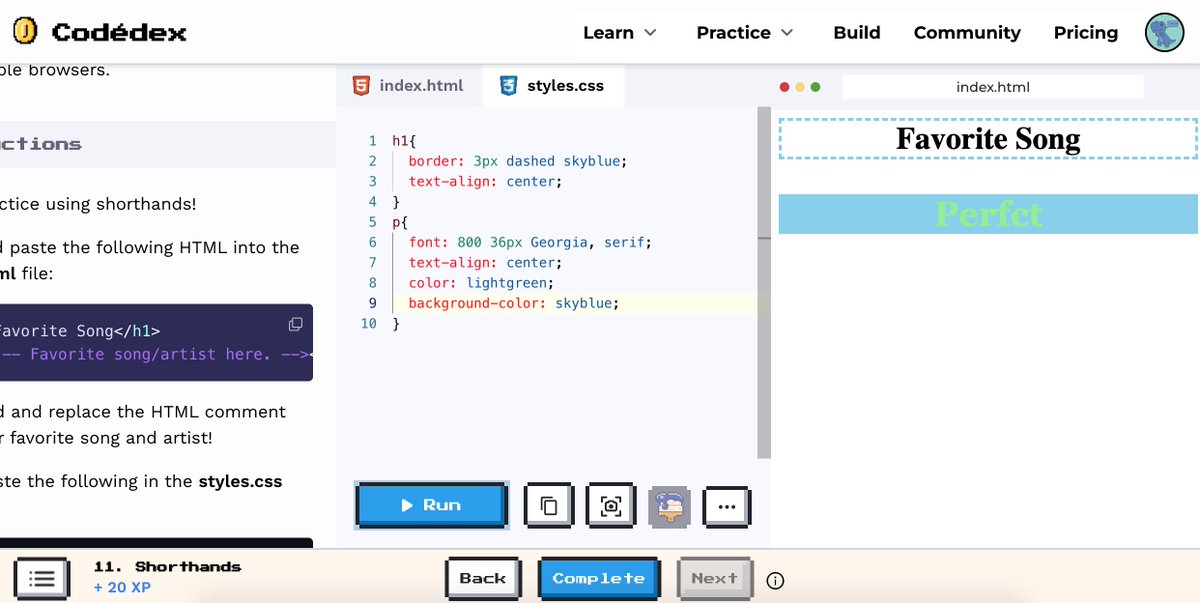Expand the Learn dropdown menu
The image size is (1200, 603).
pyautogui.click(x=620, y=33)
